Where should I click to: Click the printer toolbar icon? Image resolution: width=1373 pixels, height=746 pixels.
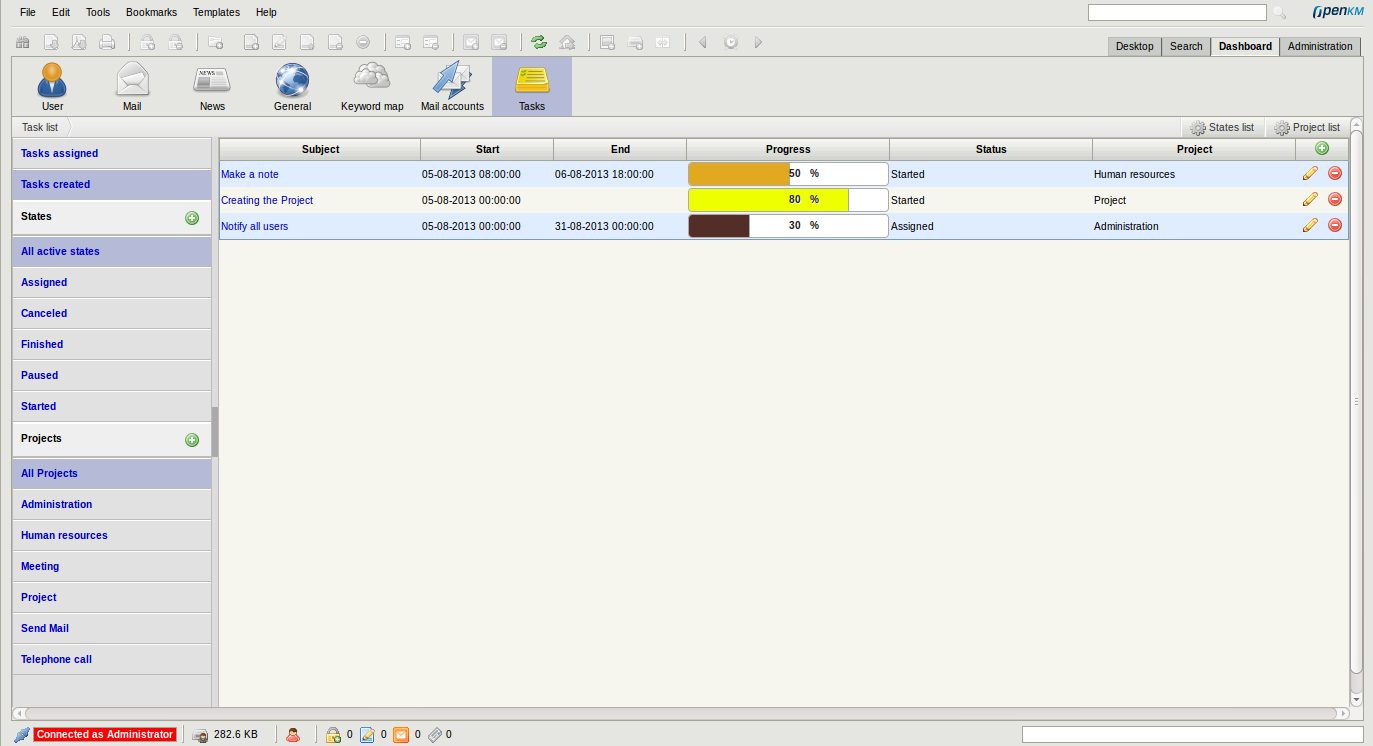click(x=107, y=43)
